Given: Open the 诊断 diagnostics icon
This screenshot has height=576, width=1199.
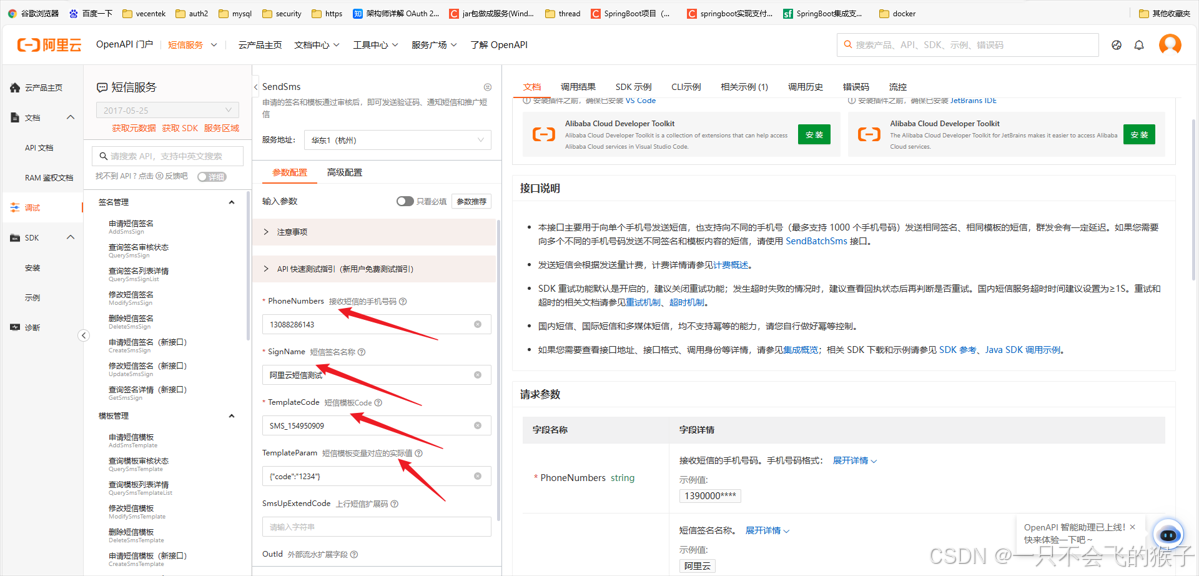Looking at the screenshot, I should pyautogui.click(x=15, y=327).
